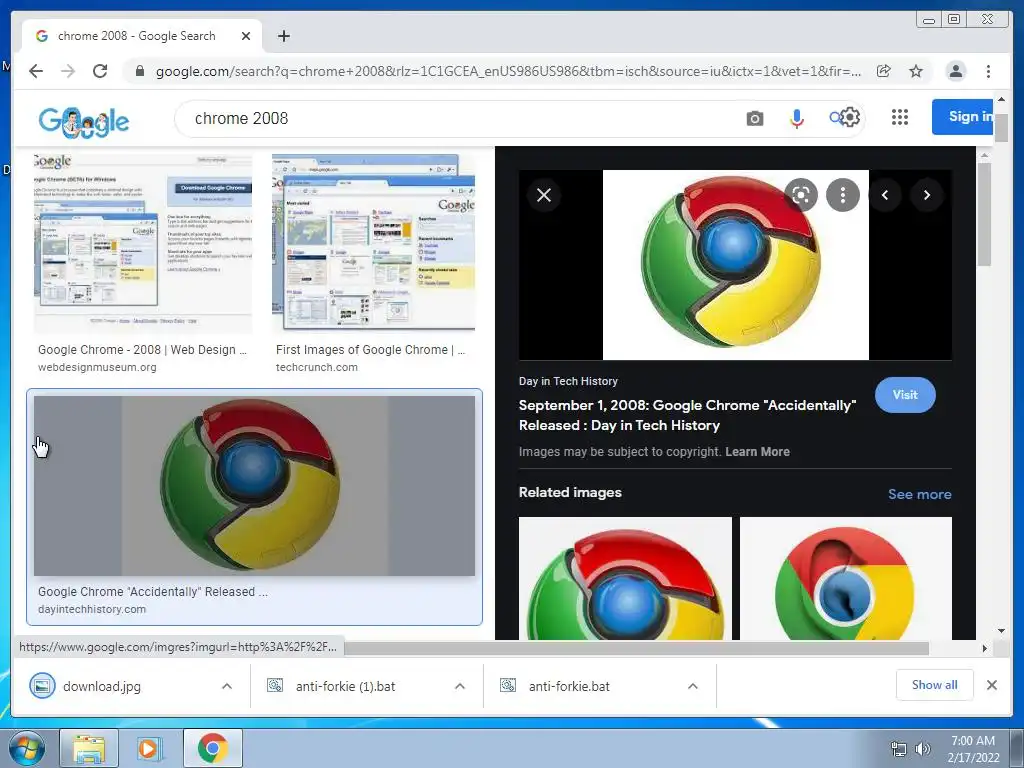The width and height of the screenshot is (1024, 768).
Task: Open the Windows Start menu
Action: 26,749
